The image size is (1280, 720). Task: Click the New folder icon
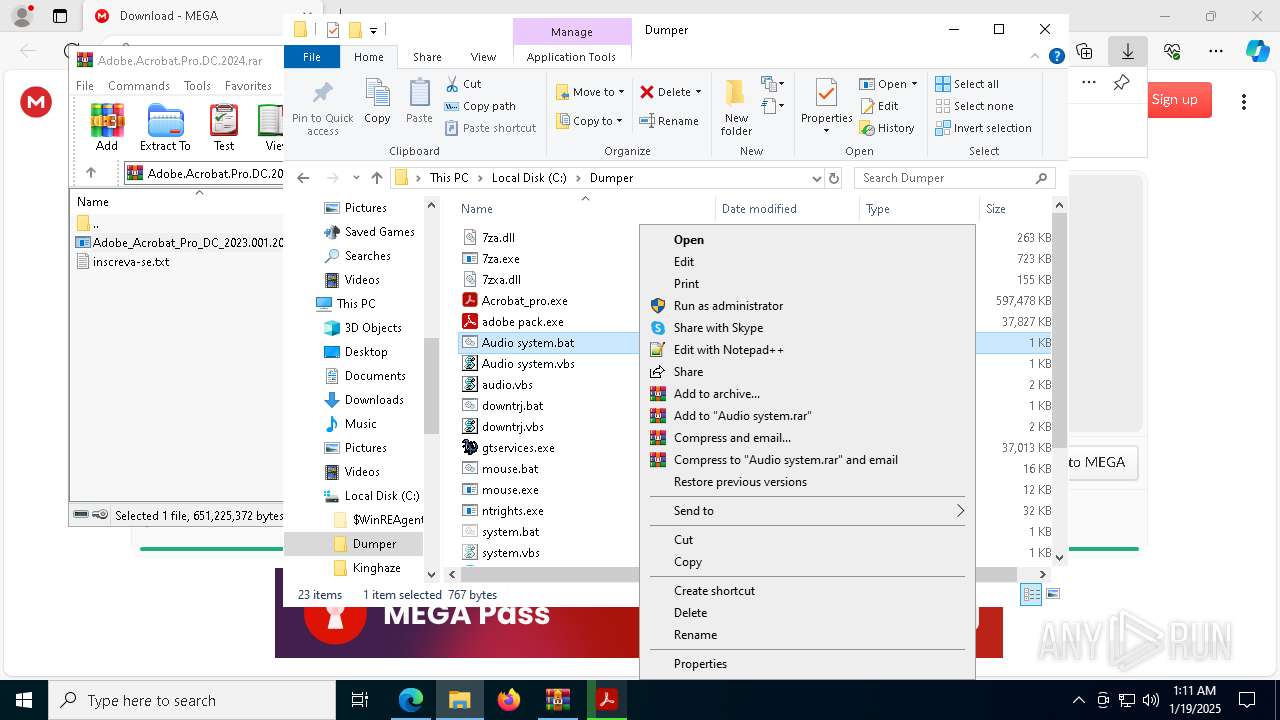click(x=736, y=108)
